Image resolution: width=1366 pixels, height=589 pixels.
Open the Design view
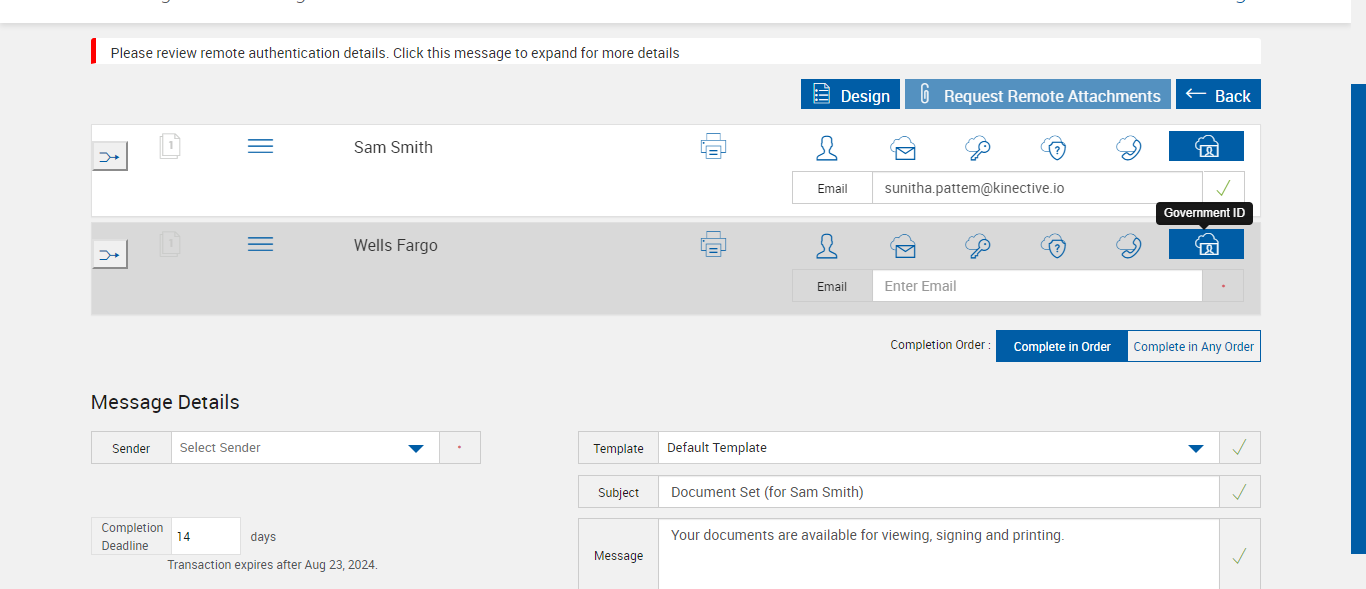(850, 95)
